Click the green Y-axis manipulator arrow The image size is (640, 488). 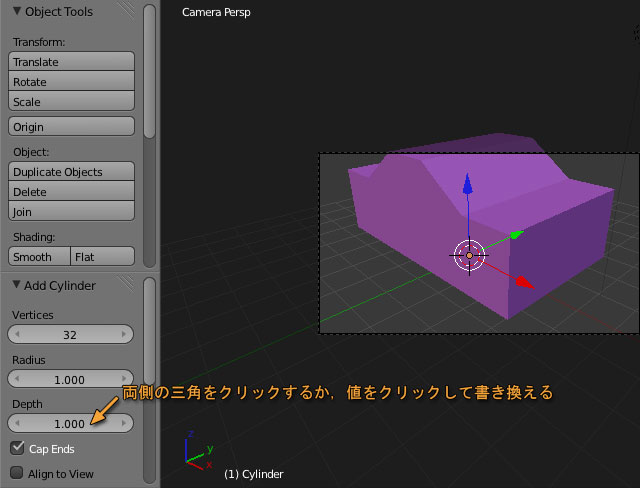[516, 235]
